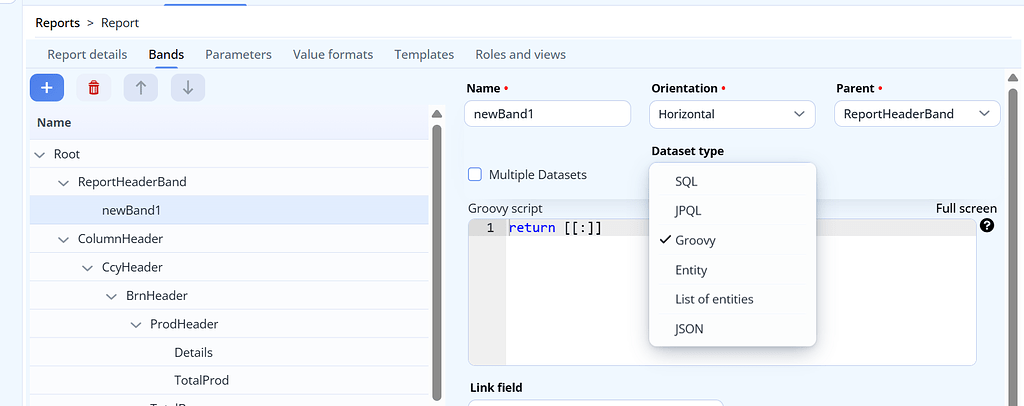Open Value formats tab
Image resolution: width=1024 pixels, height=406 pixels.
[333, 55]
